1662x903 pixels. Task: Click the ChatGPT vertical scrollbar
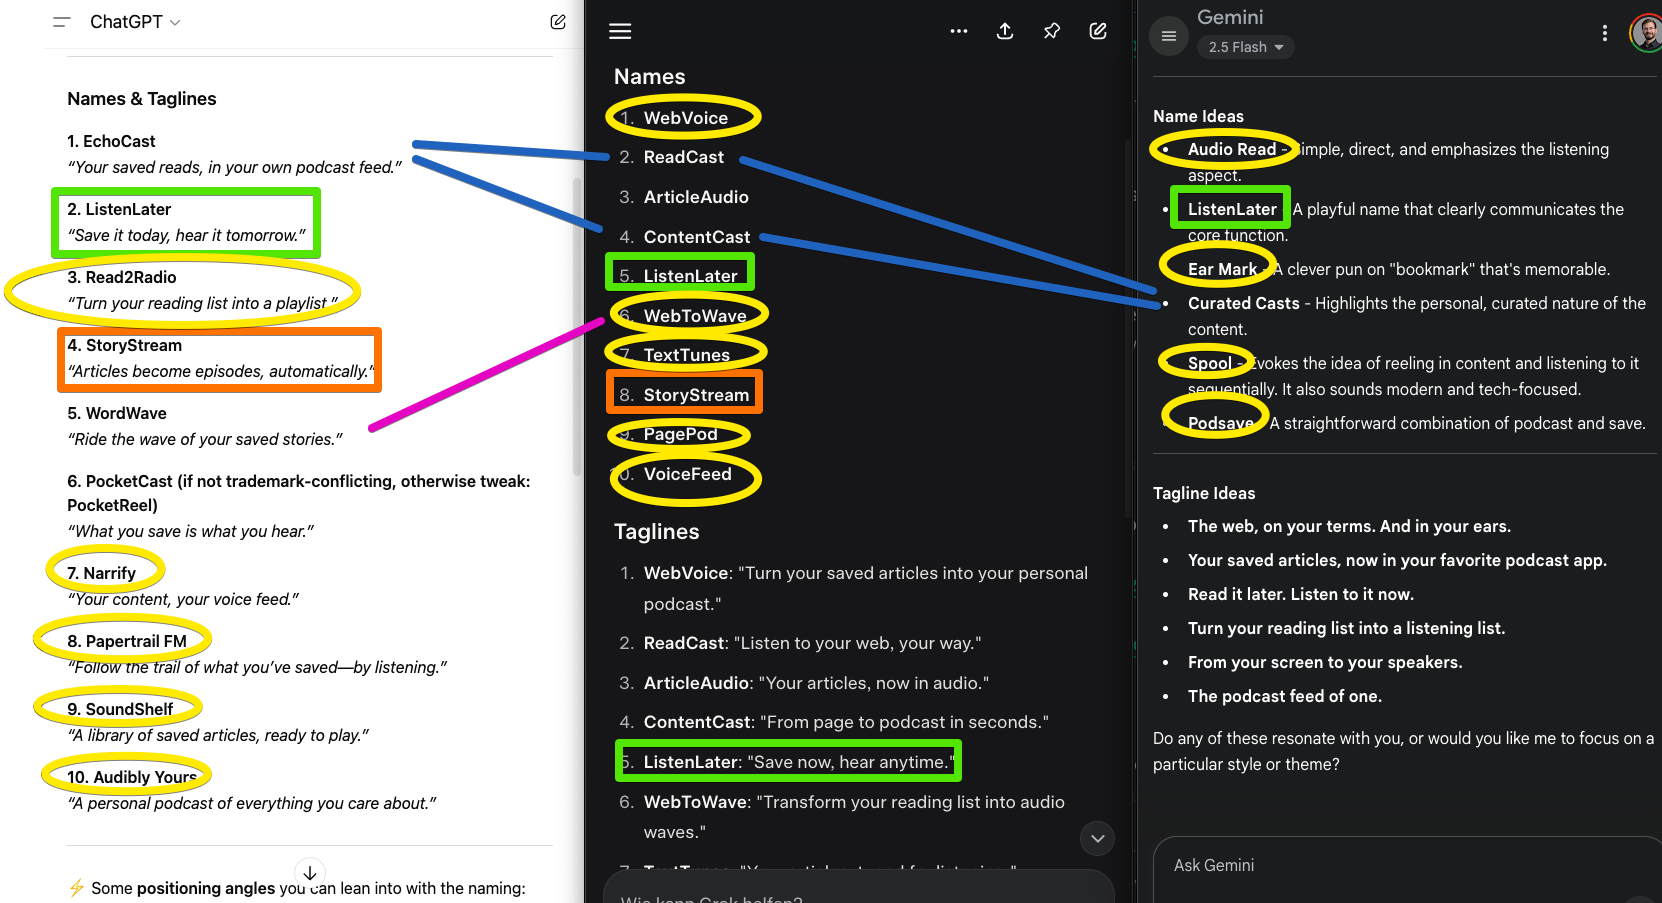tap(577, 325)
